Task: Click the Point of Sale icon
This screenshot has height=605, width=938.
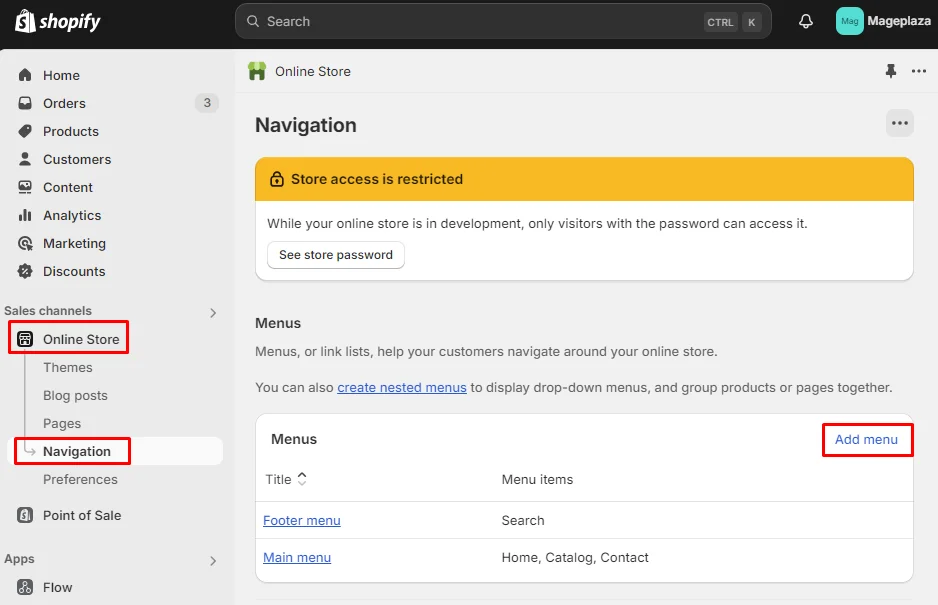Action: (x=25, y=515)
